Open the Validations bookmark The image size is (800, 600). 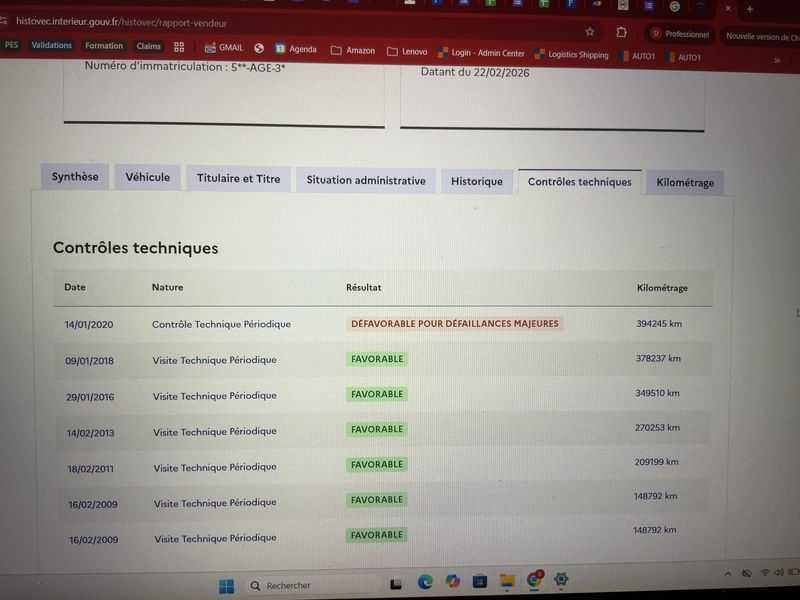52,45
